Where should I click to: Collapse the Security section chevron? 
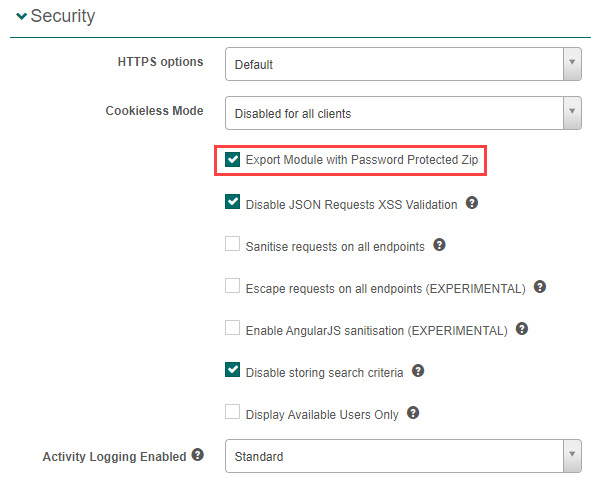pos(22,16)
